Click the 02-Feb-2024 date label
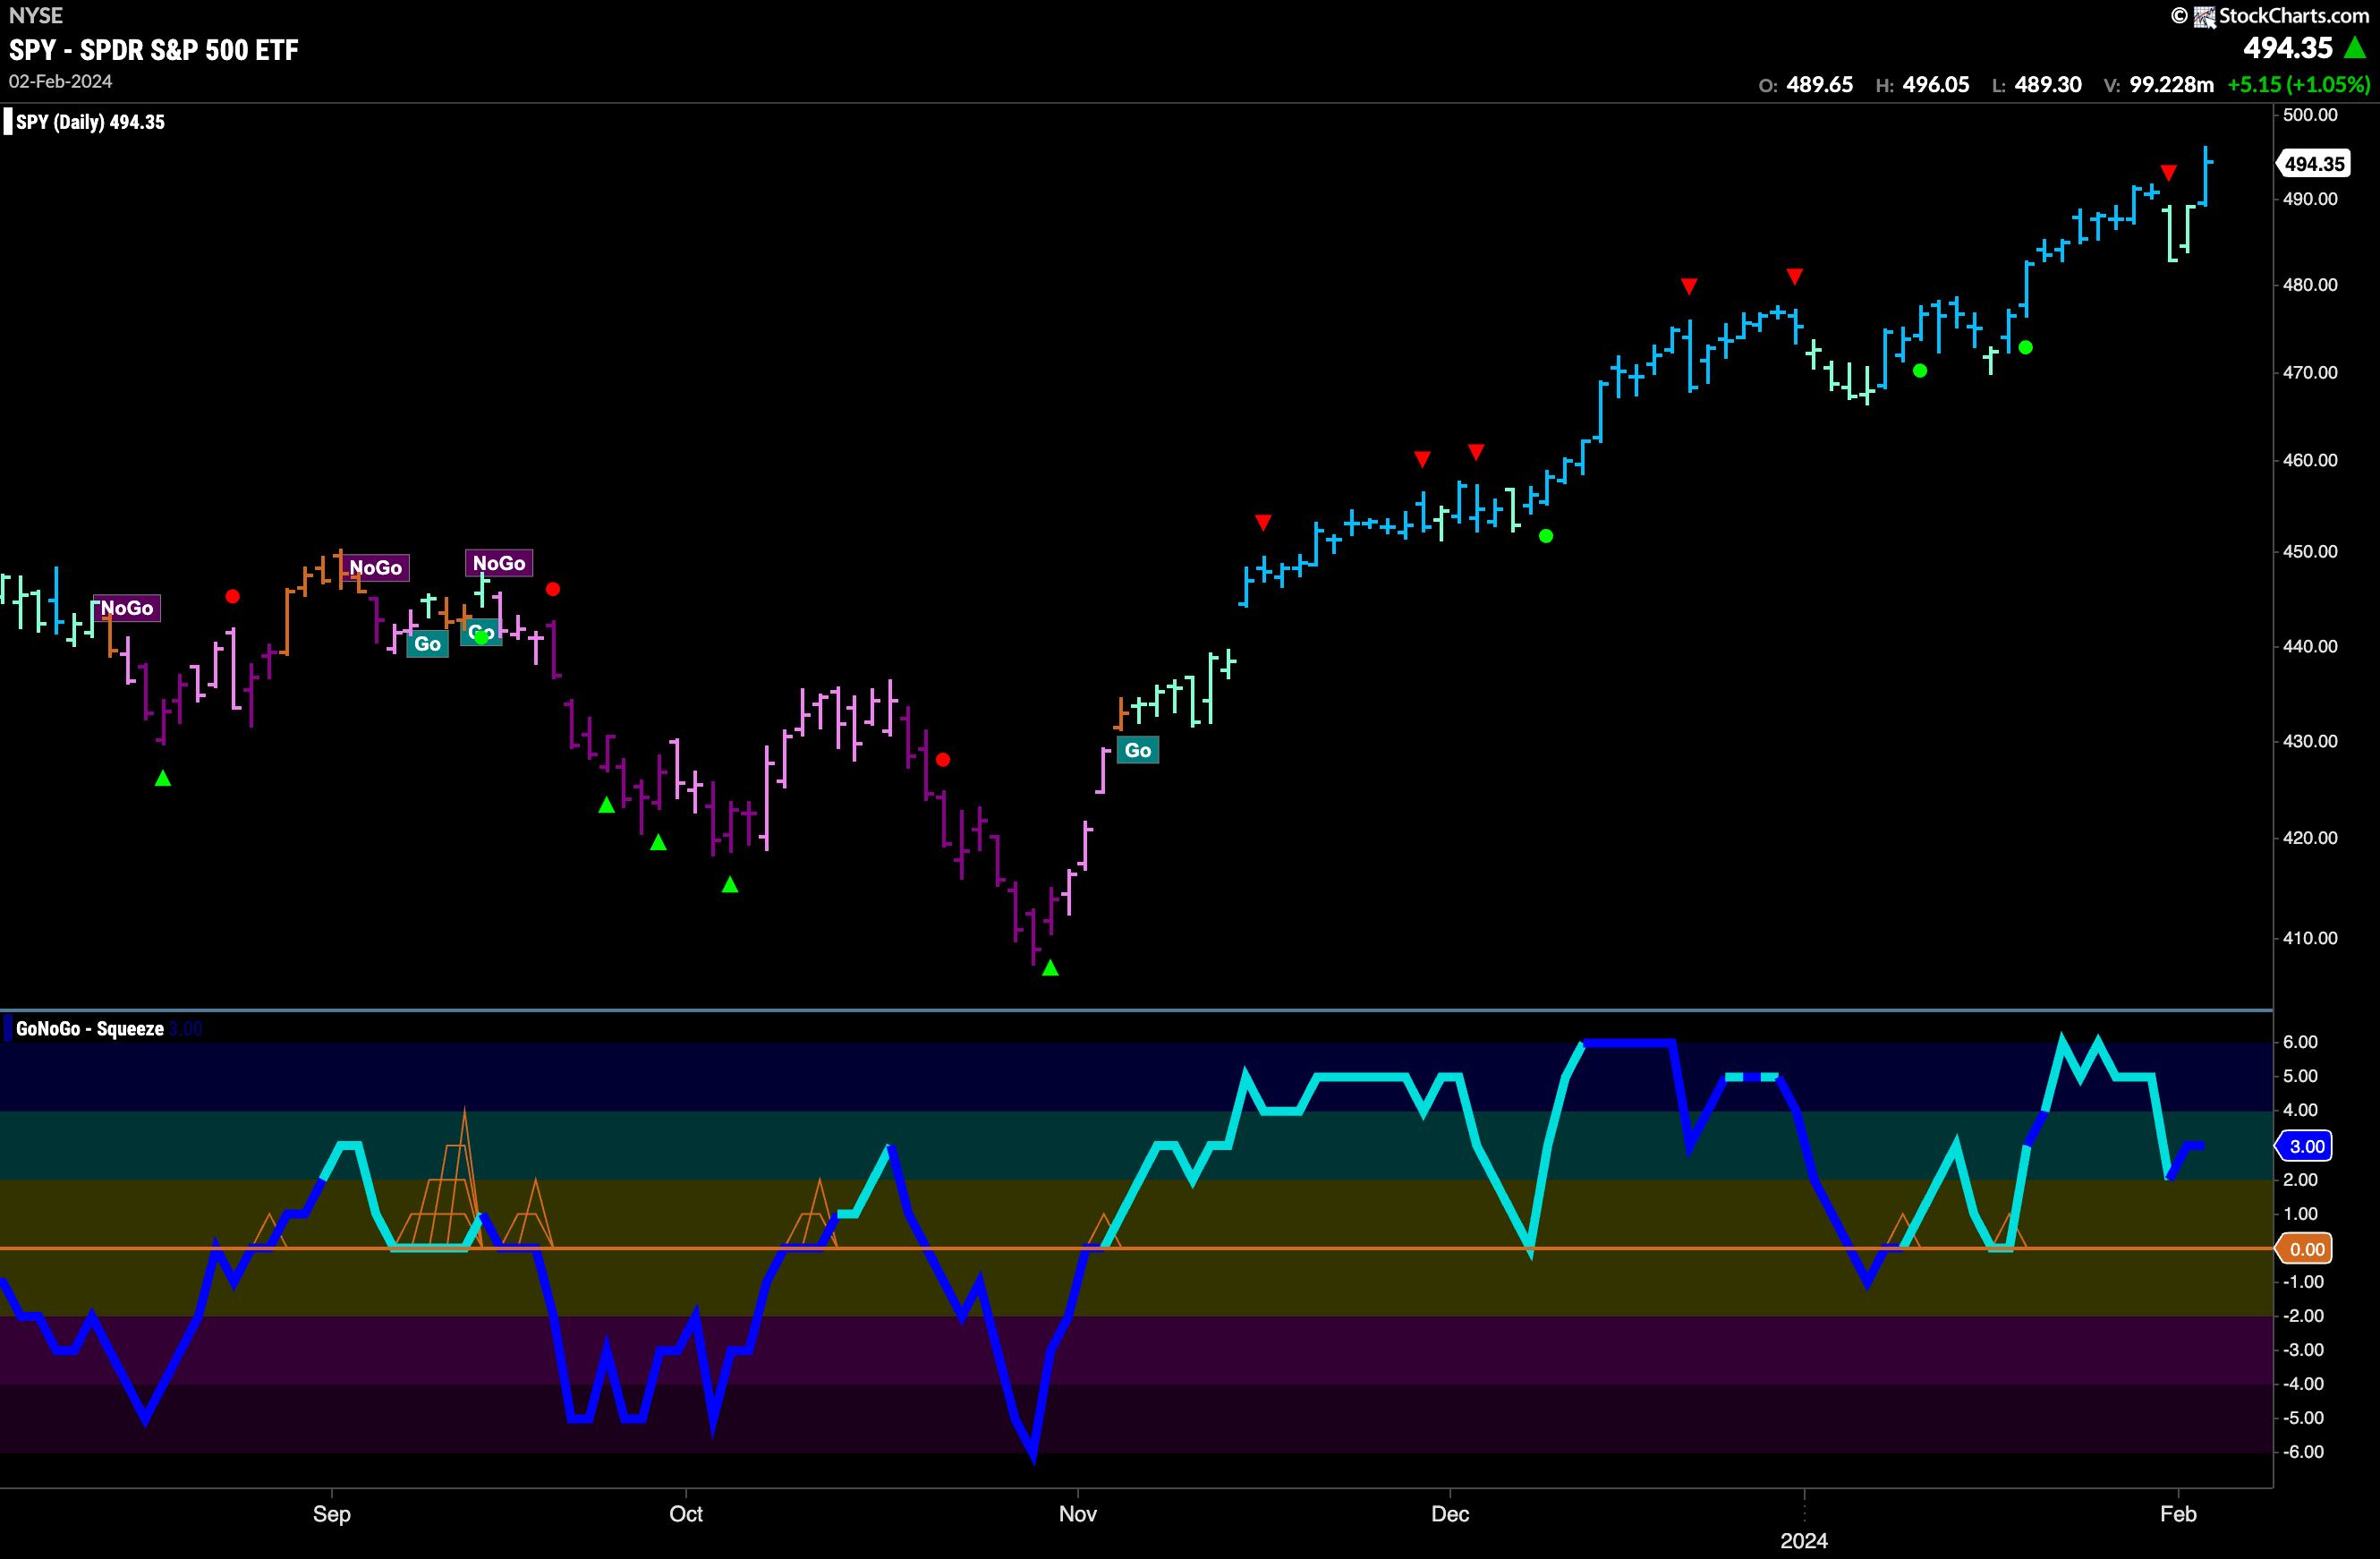 60,81
